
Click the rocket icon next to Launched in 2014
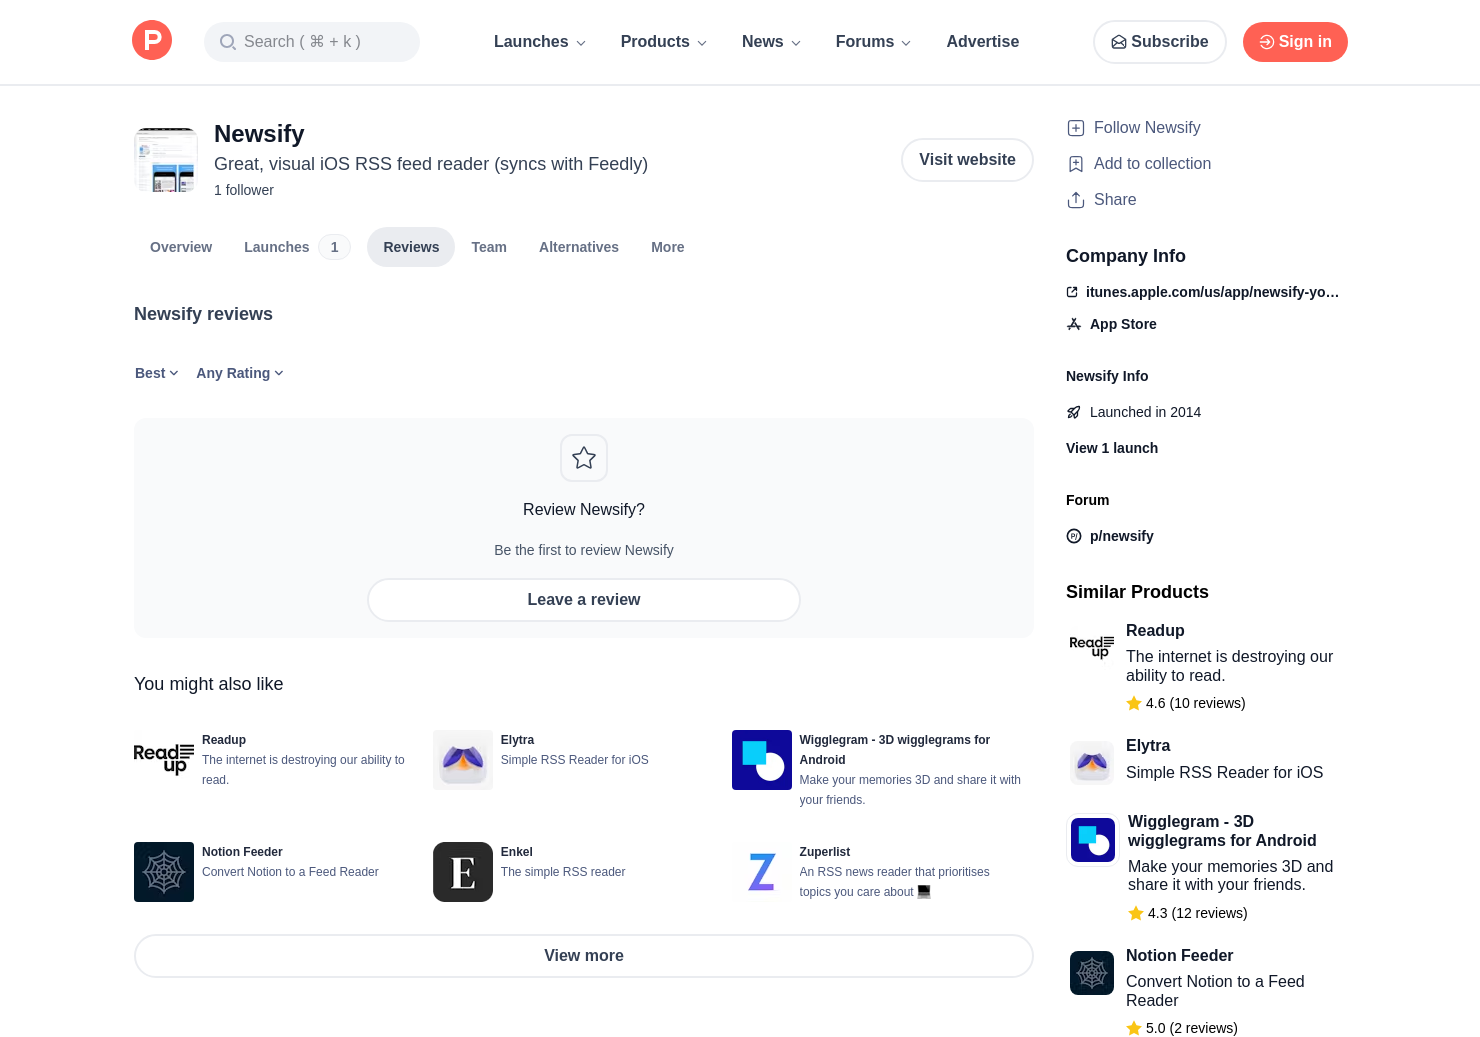tap(1074, 412)
